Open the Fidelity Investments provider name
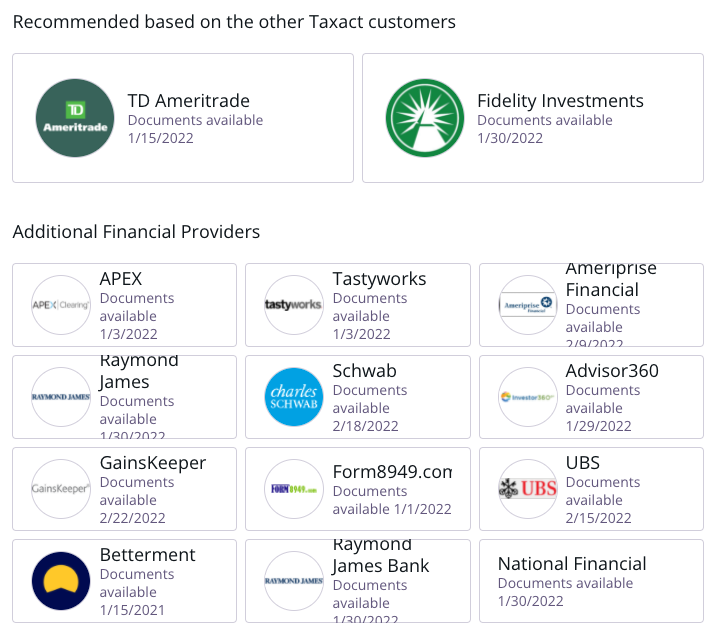This screenshot has height=630, width=727. [561, 101]
